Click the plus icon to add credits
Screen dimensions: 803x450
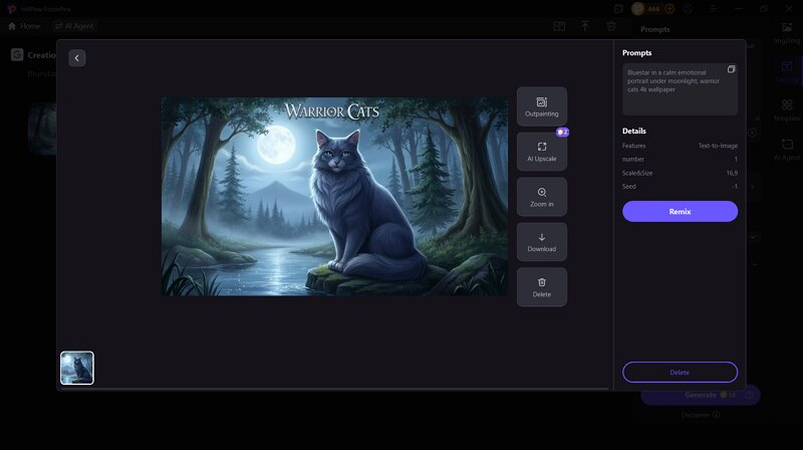(669, 9)
